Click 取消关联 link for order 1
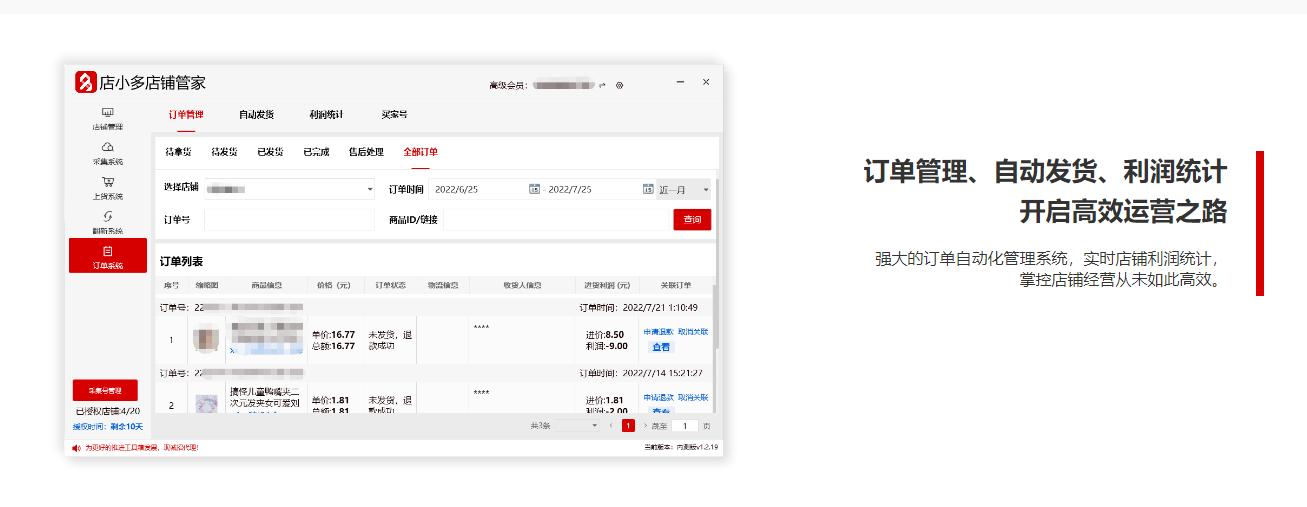Image resolution: width=1307 pixels, height=507 pixels. (693, 331)
